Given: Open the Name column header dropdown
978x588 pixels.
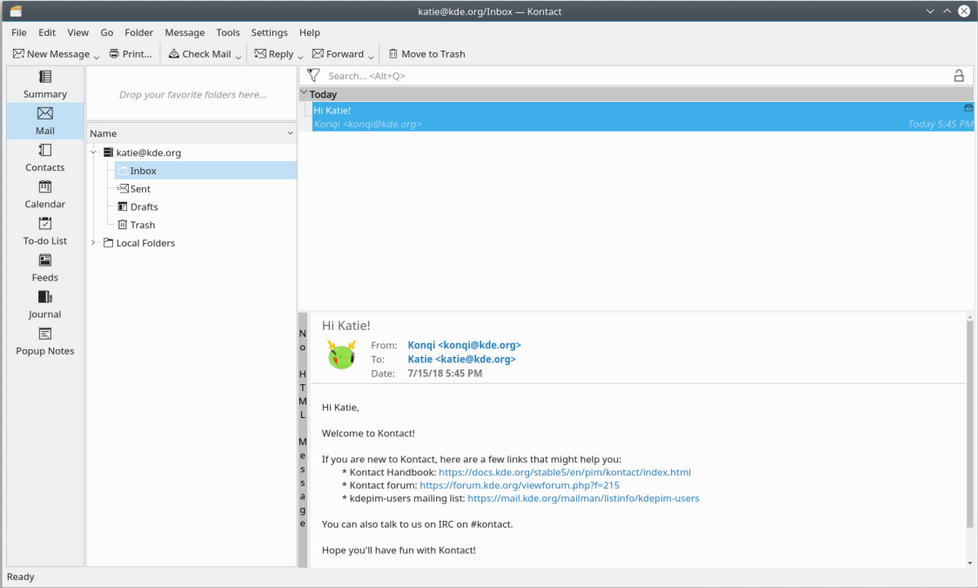Looking at the screenshot, I should click(290, 133).
